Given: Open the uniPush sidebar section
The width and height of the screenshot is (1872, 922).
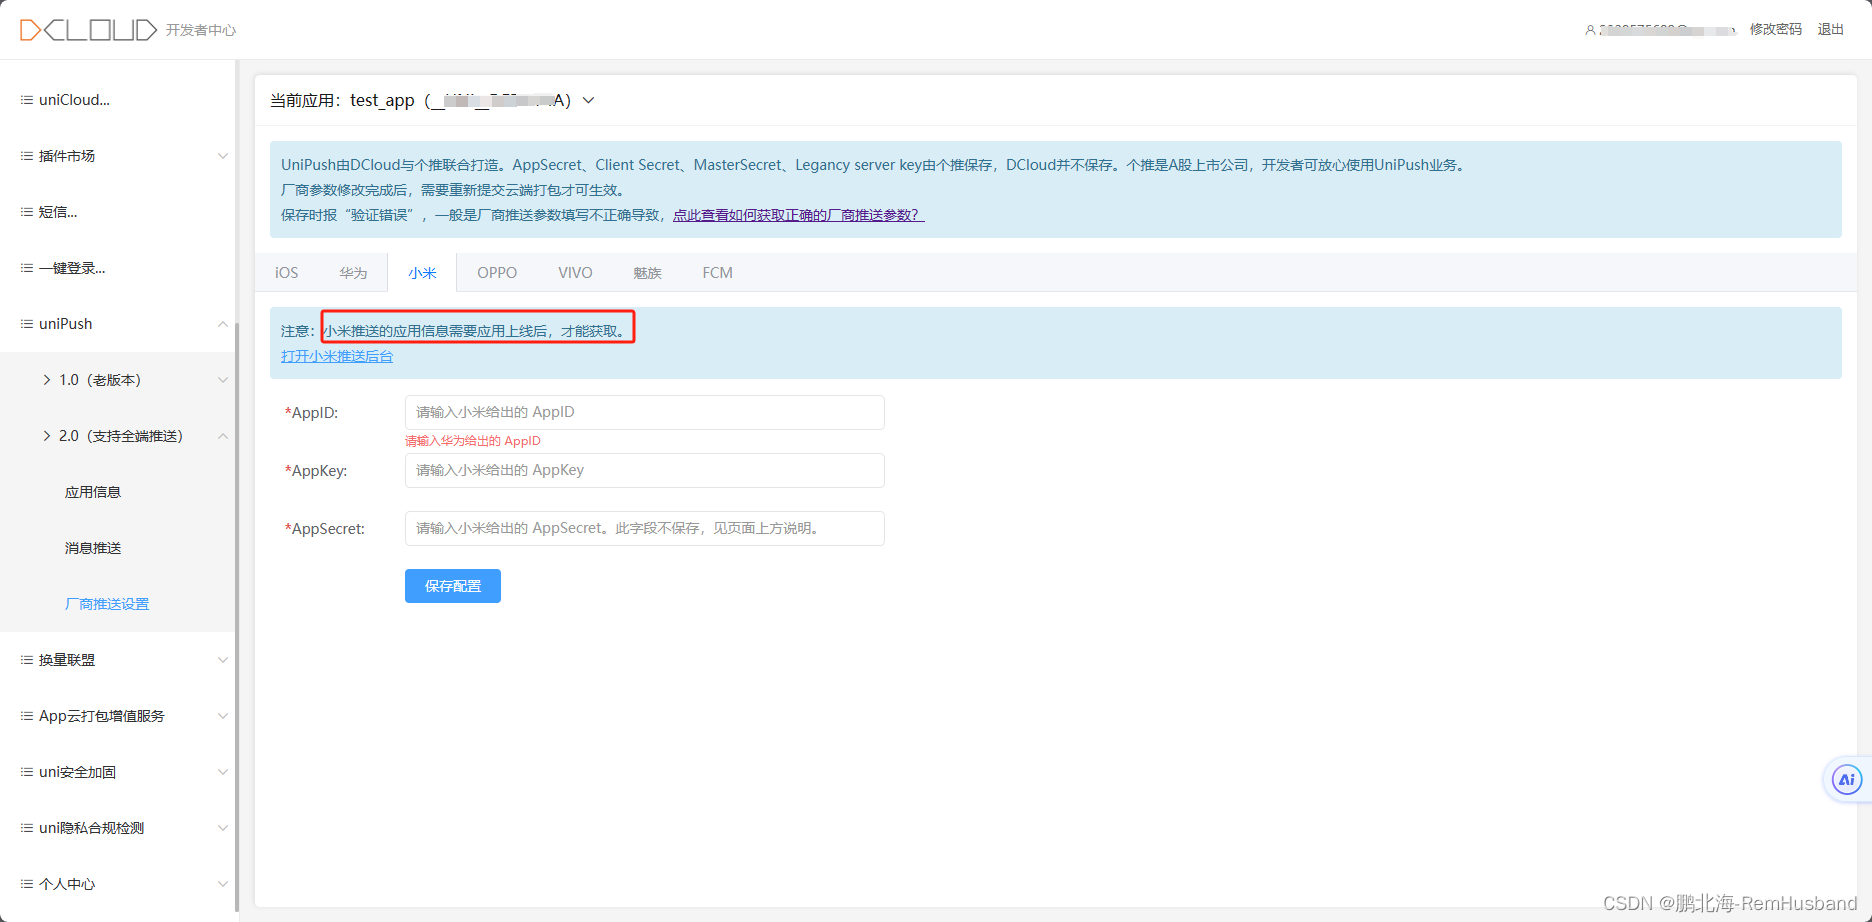Looking at the screenshot, I should pos(64,323).
